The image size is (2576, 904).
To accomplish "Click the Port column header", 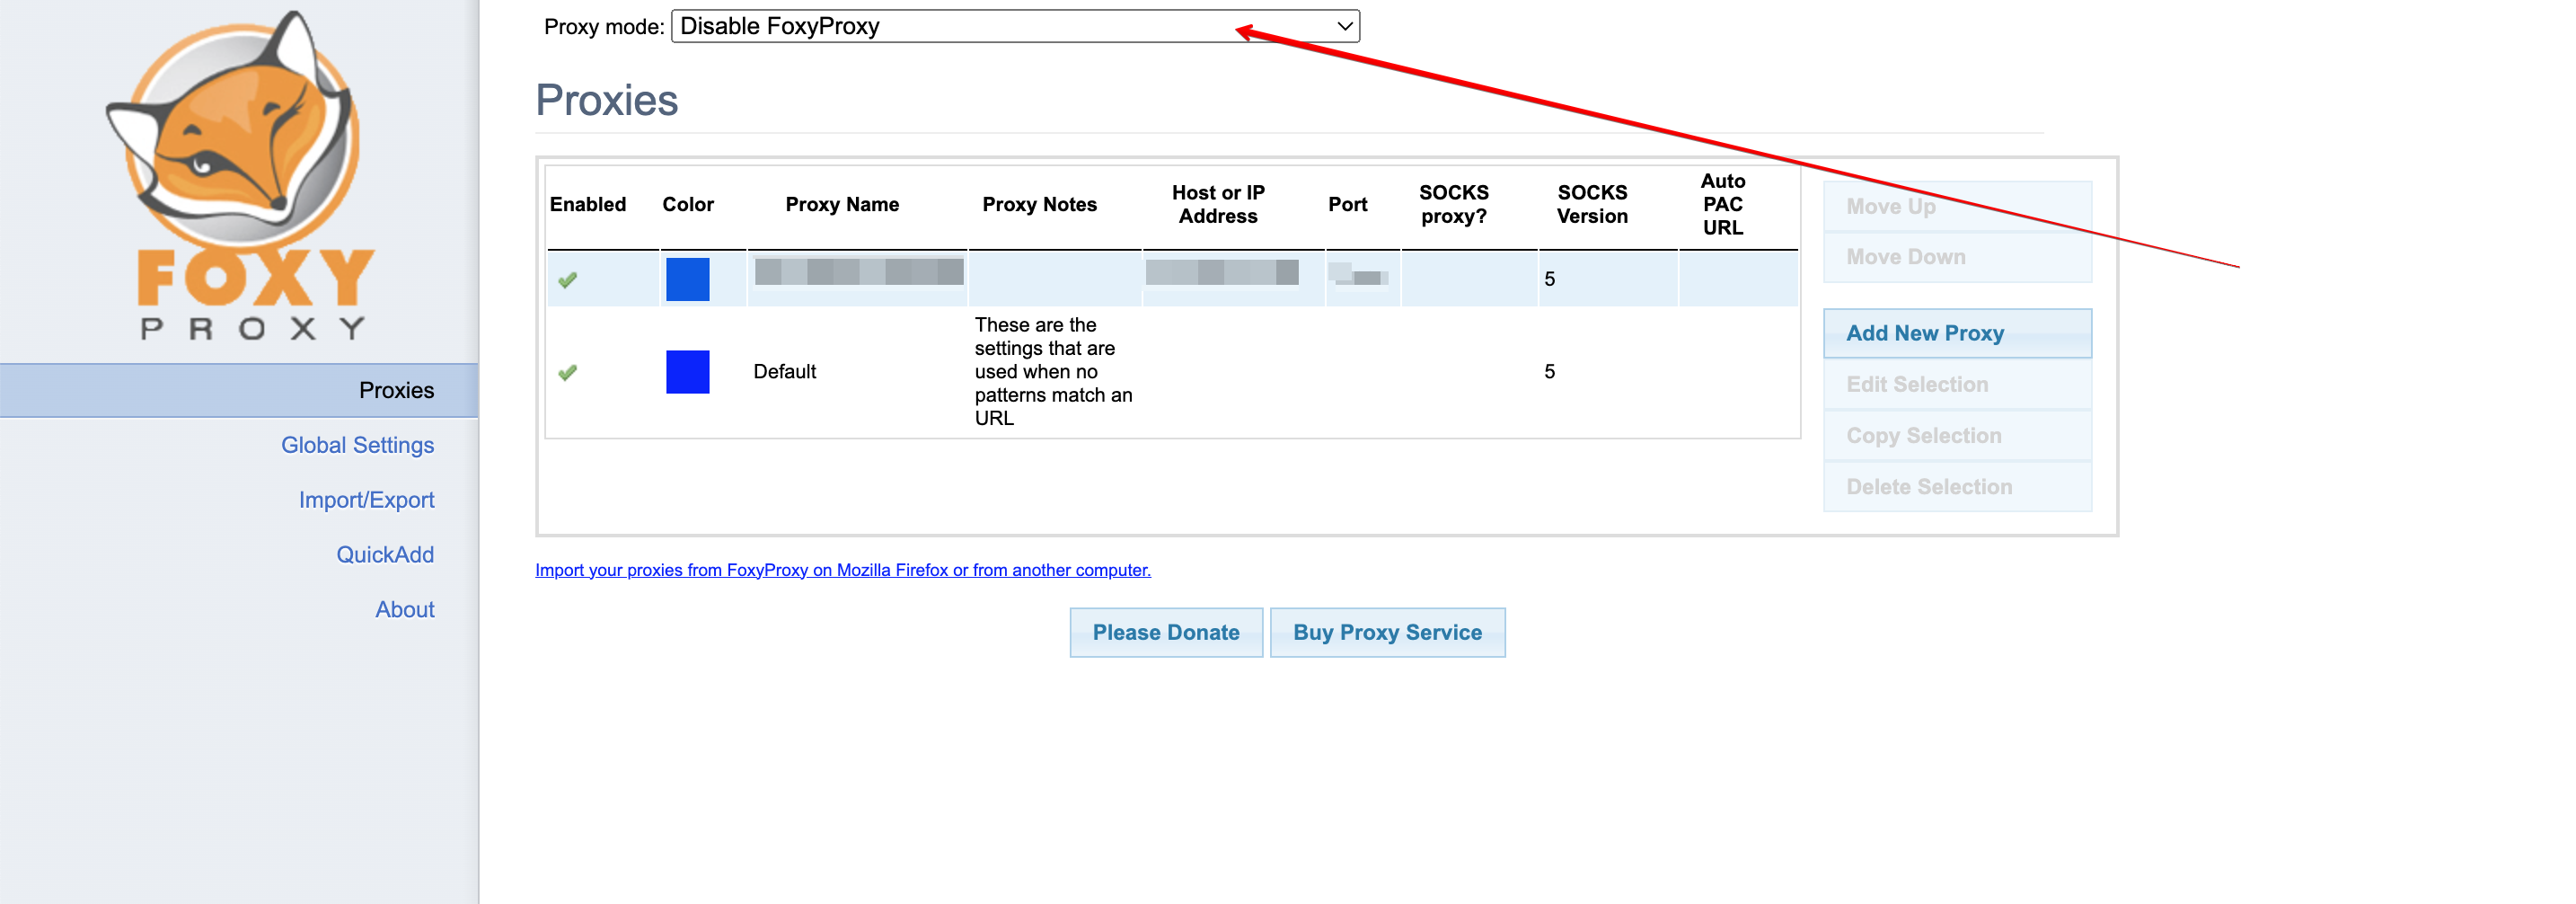I will point(1347,204).
